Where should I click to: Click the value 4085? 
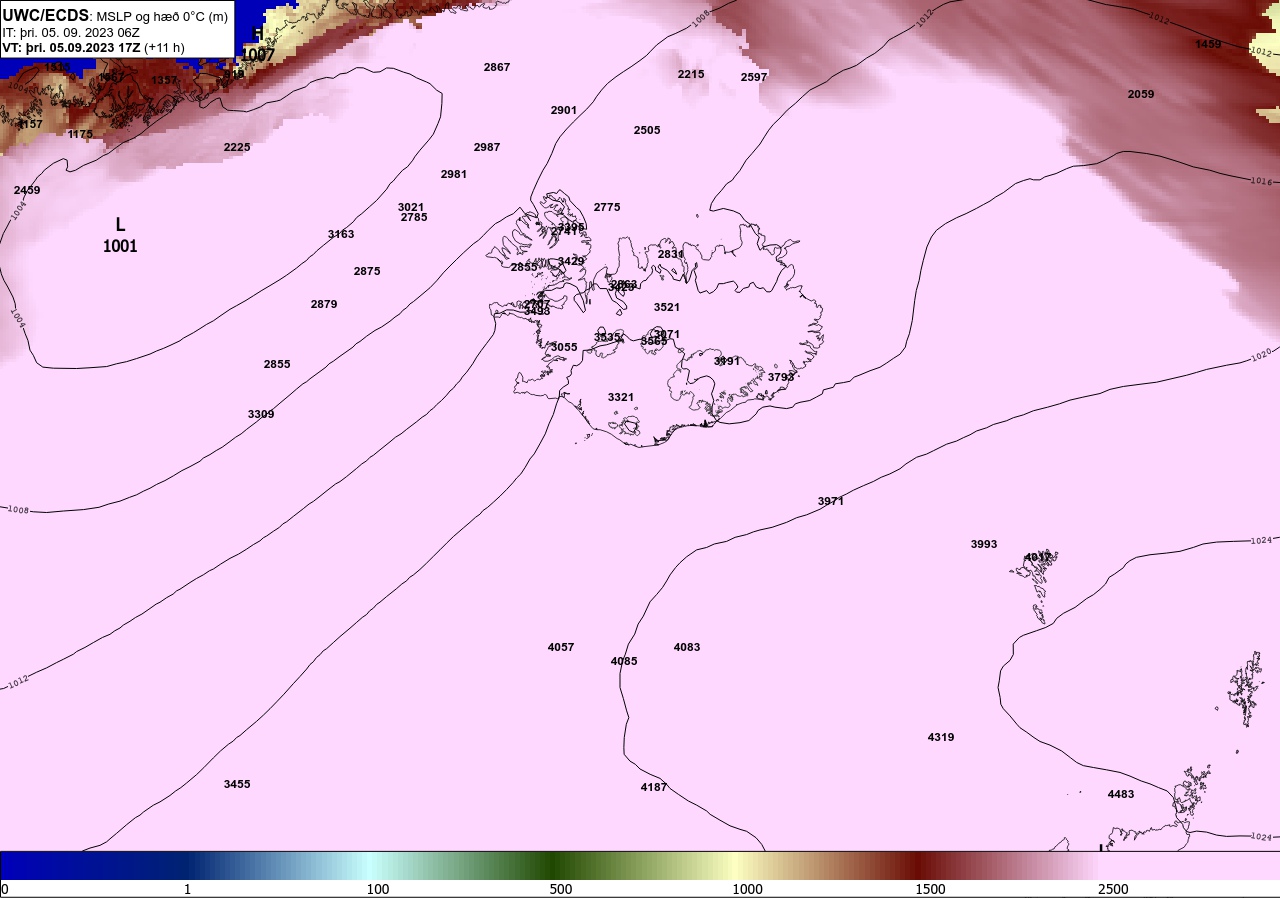pyautogui.click(x=624, y=661)
